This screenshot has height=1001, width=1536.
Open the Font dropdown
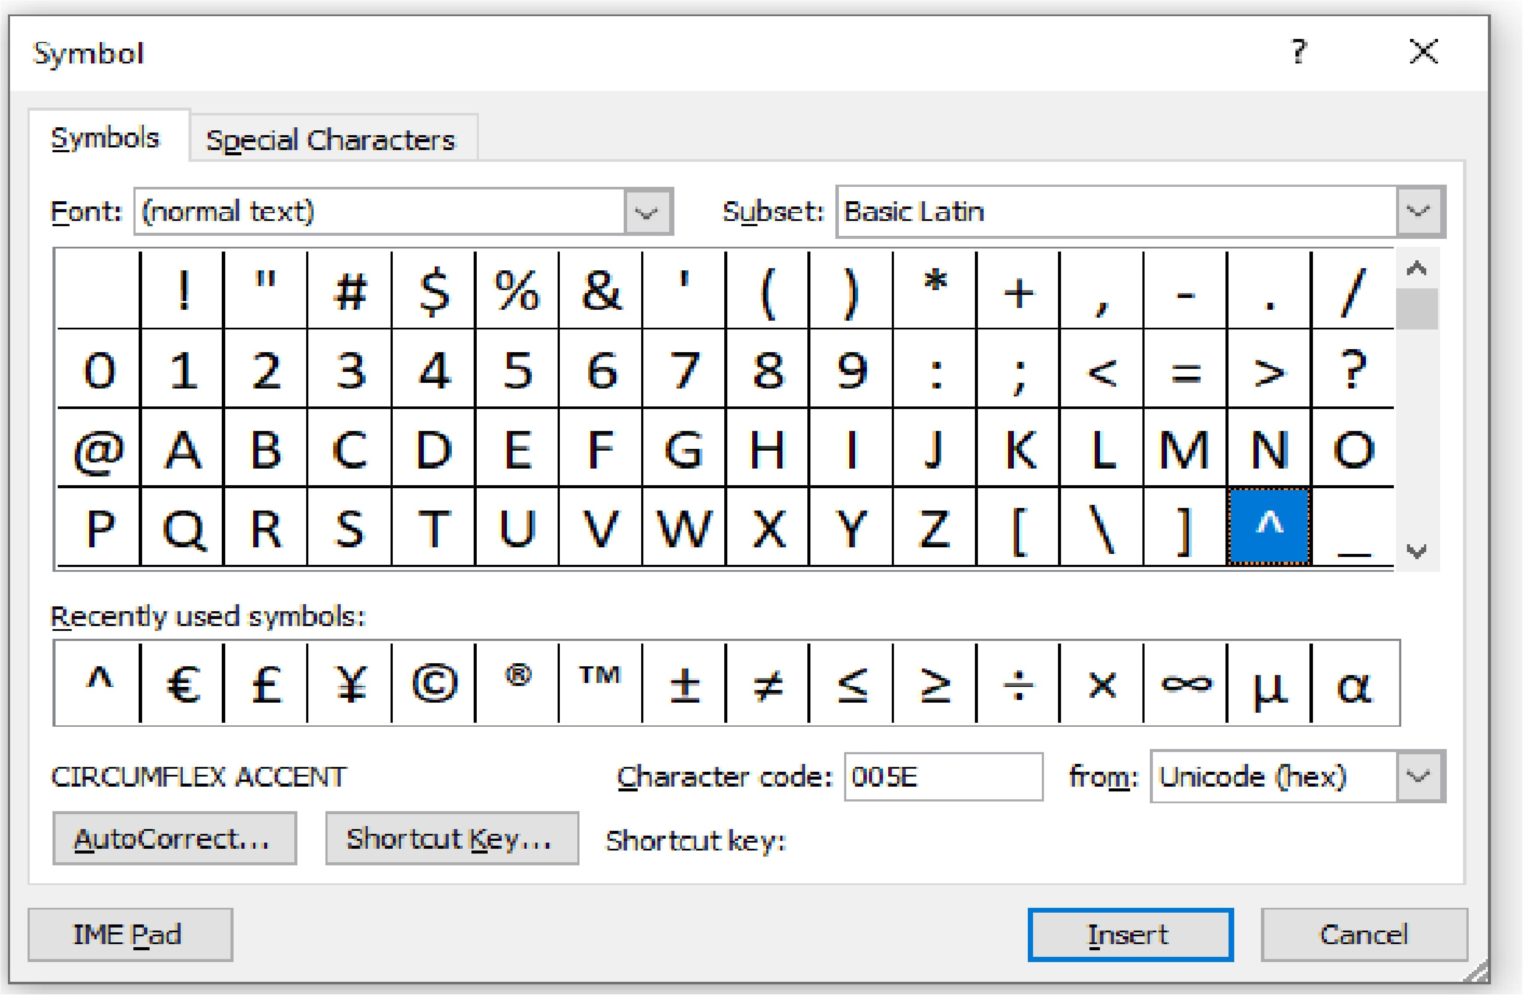[646, 211]
